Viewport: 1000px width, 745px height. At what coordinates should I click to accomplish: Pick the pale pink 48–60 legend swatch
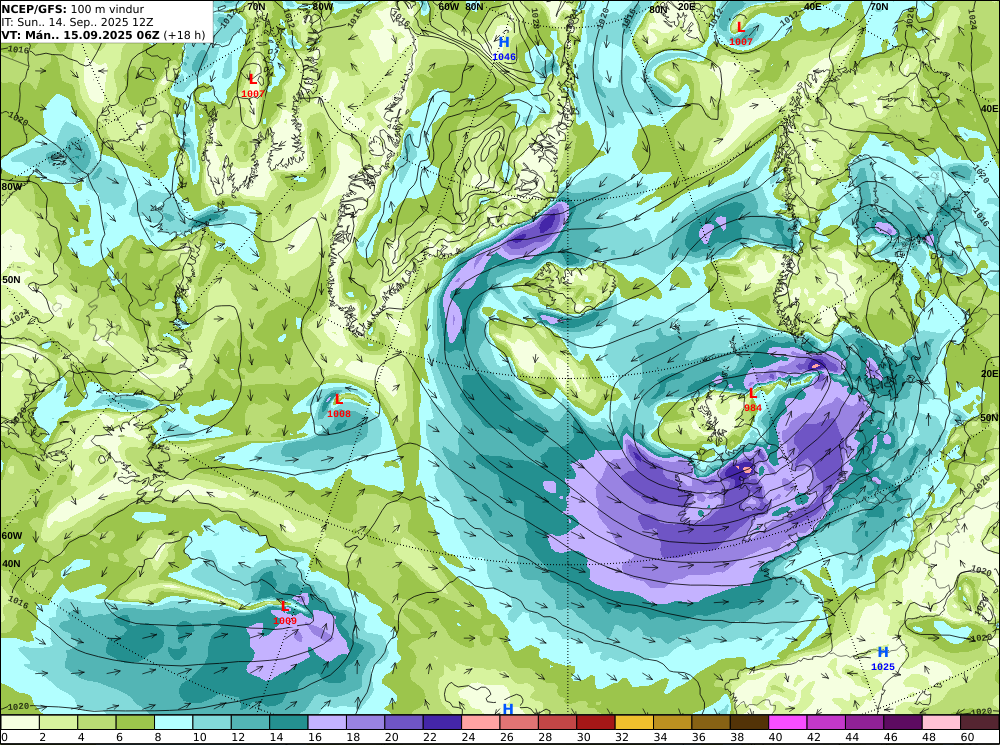(x=941, y=722)
